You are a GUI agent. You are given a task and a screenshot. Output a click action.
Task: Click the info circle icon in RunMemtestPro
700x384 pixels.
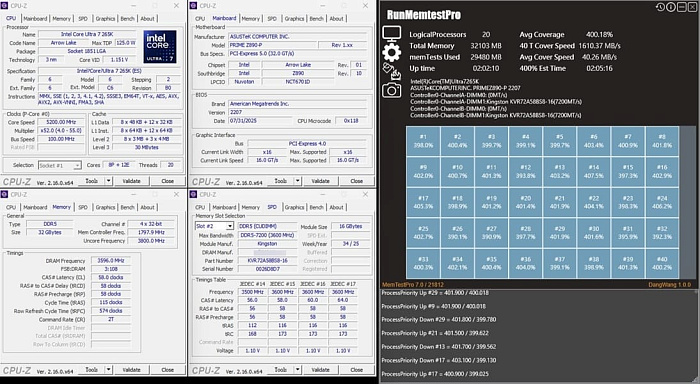[x=671, y=7]
